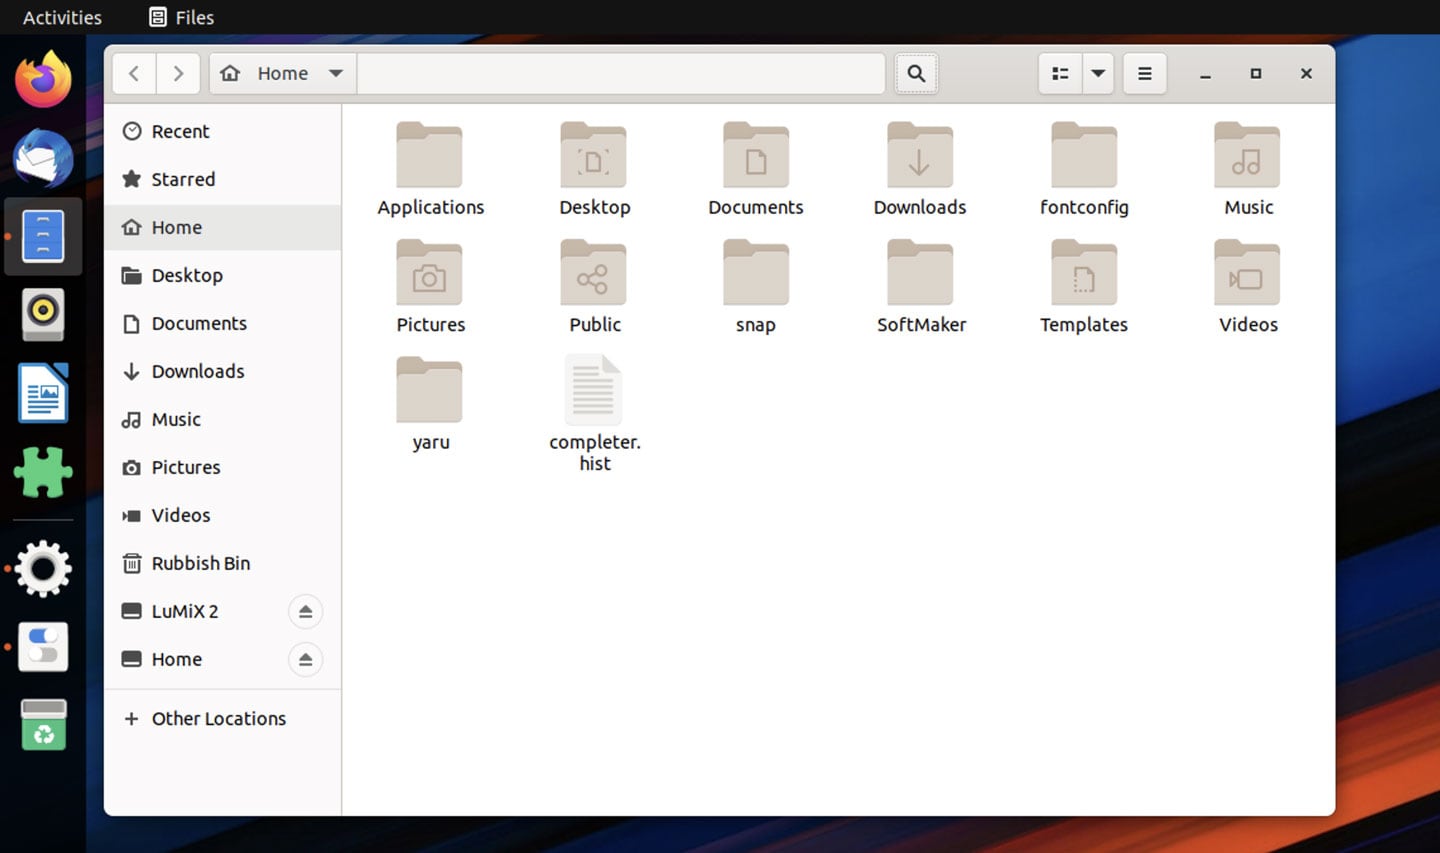Select the SoftMaker folder icon

pos(920,272)
